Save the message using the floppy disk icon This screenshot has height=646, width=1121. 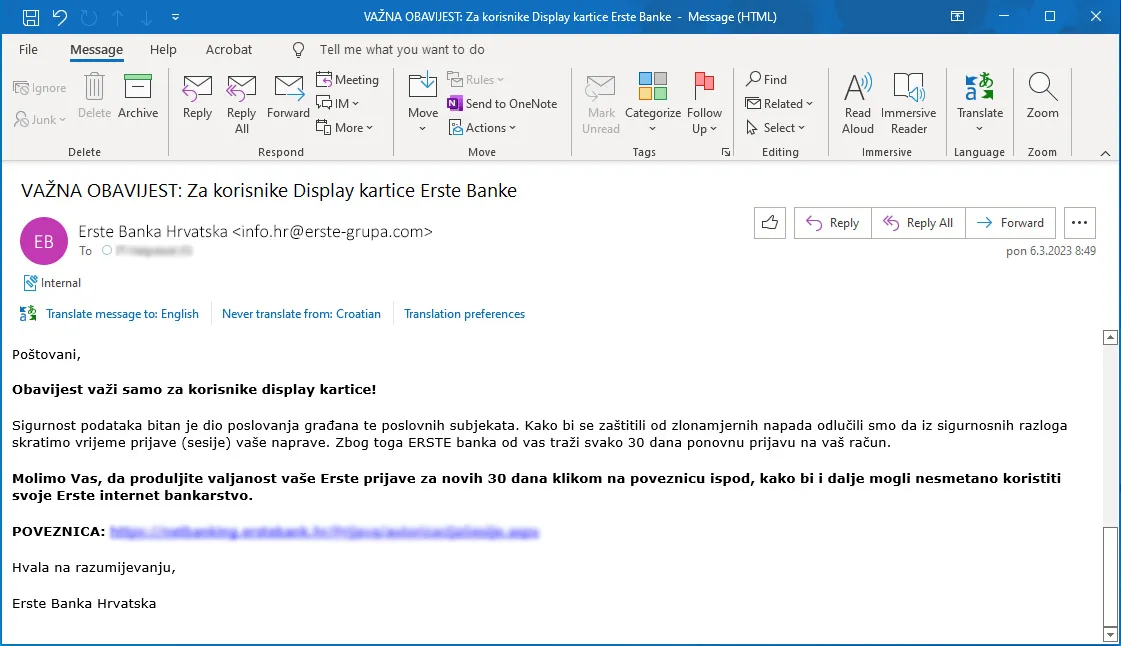pyautogui.click(x=30, y=16)
